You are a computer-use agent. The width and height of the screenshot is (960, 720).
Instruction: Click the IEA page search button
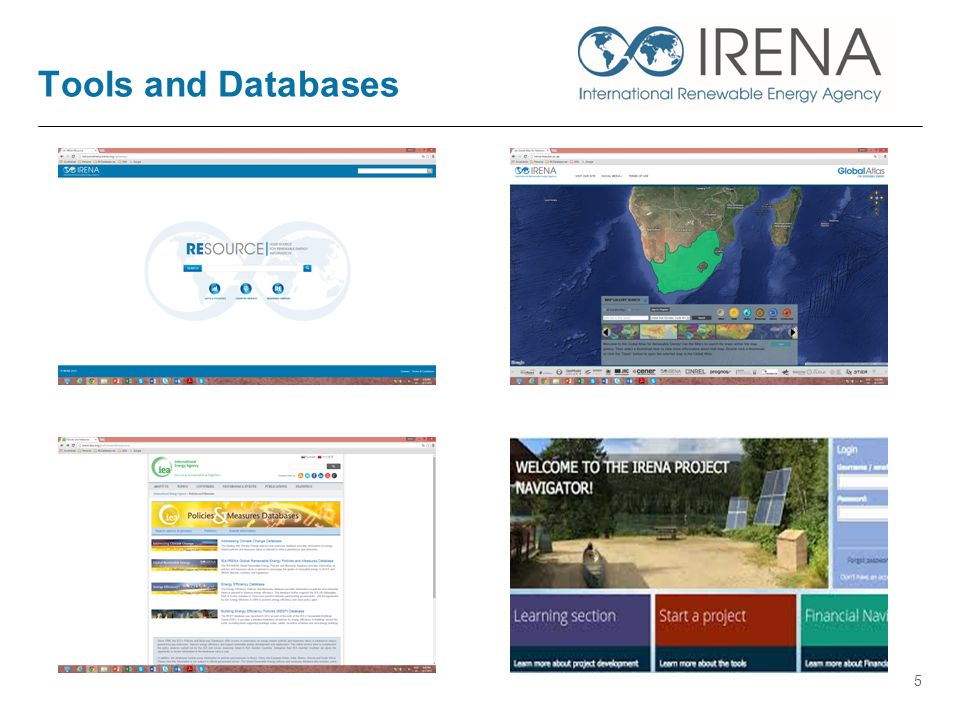[334, 467]
